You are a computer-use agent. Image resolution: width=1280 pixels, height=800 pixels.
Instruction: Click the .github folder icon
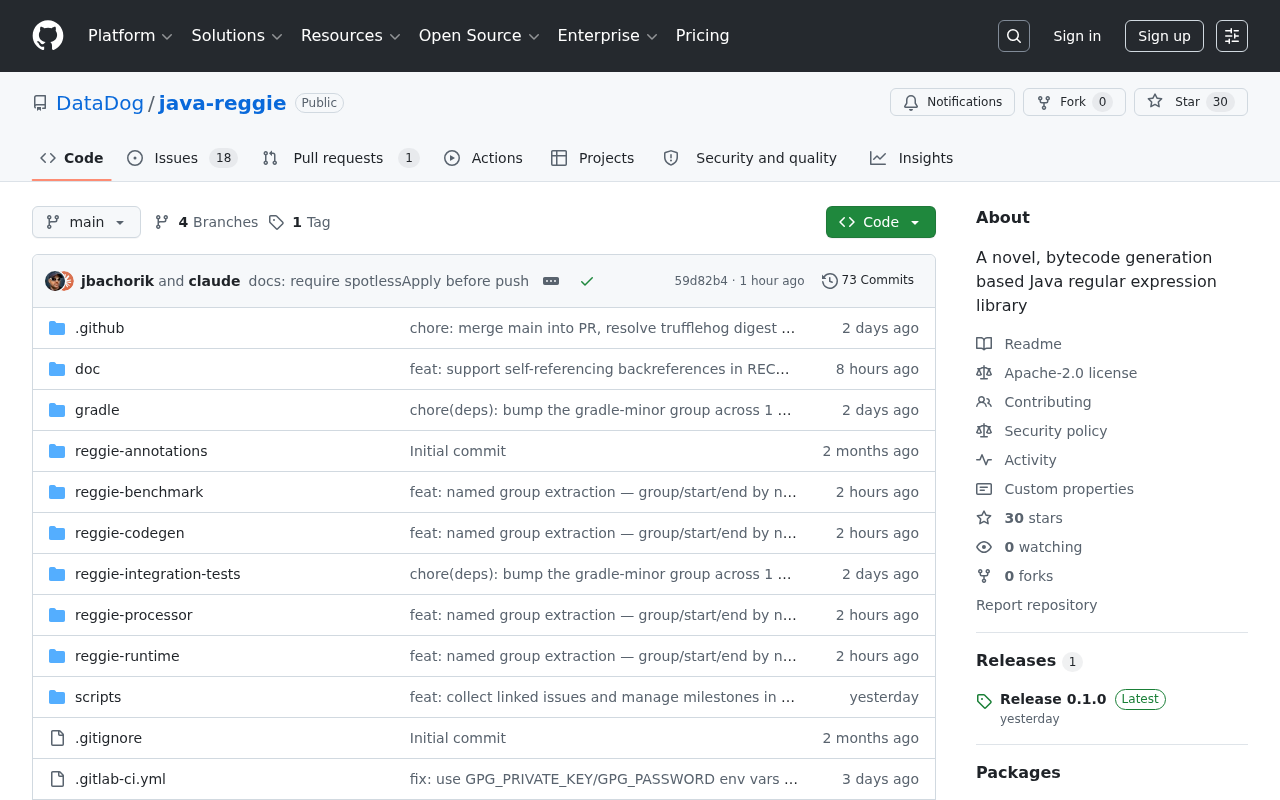click(x=57, y=328)
